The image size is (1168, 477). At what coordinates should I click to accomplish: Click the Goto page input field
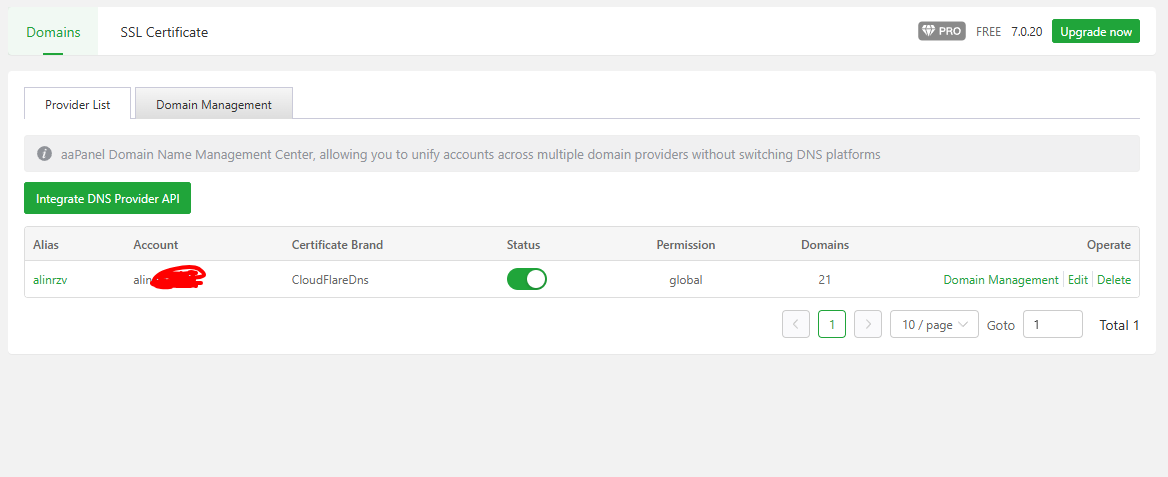[x=1052, y=324]
